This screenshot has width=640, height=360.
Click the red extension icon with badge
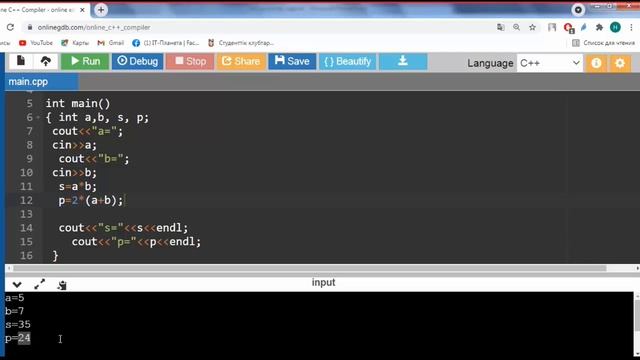click(568, 28)
